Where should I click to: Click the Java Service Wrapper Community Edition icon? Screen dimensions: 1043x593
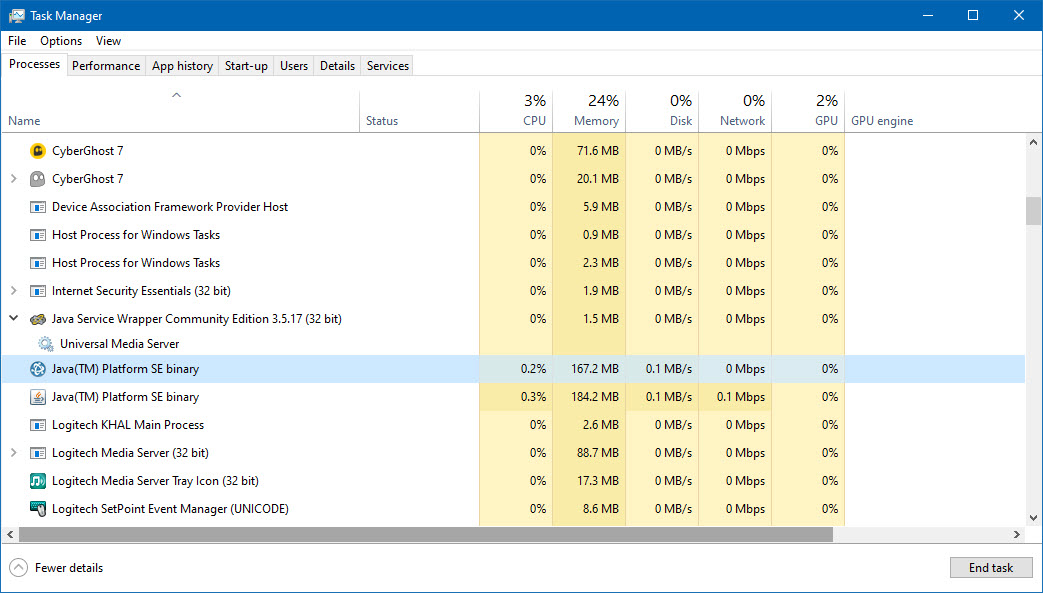(38, 319)
